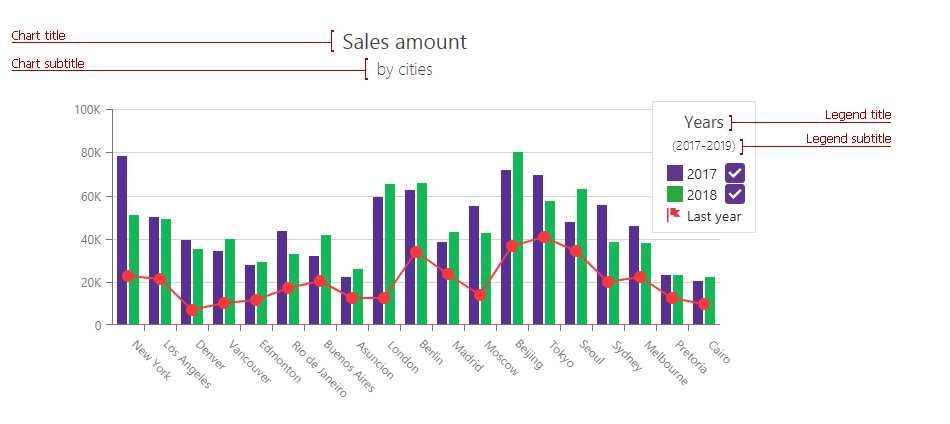950x424 pixels.
Task: Click the 'Last year' legend label
Action: [714, 216]
